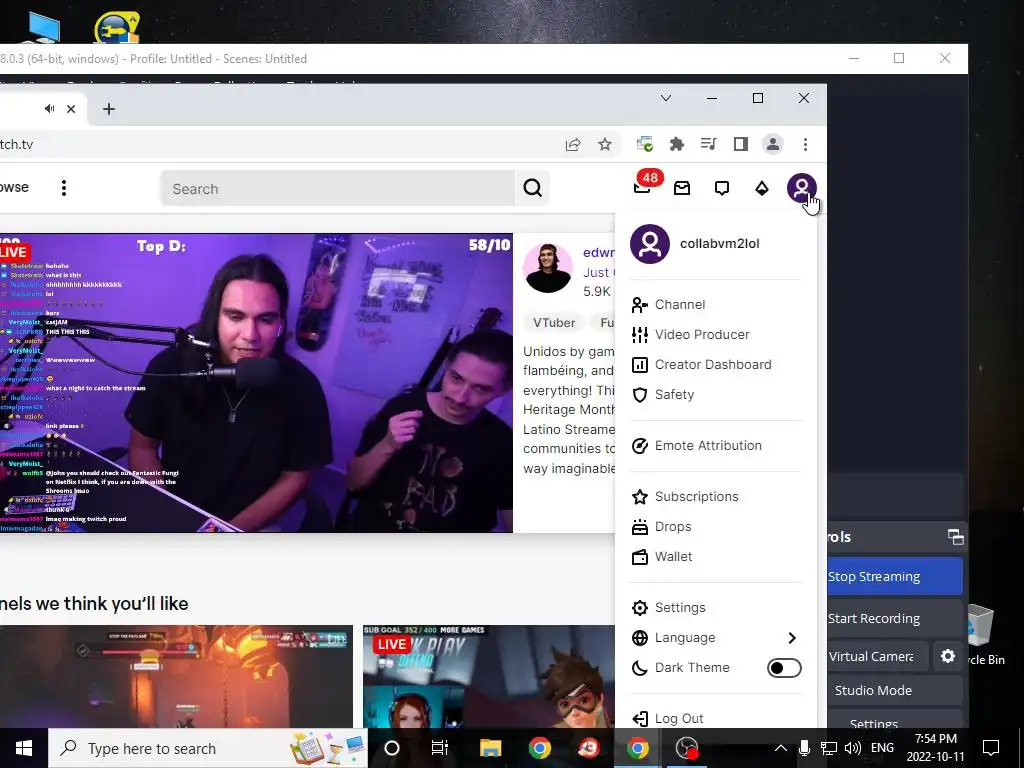The width and height of the screenshot is (1024, 768).
Task: Click Log Out in the user menu
Action: tap(716, 718)
